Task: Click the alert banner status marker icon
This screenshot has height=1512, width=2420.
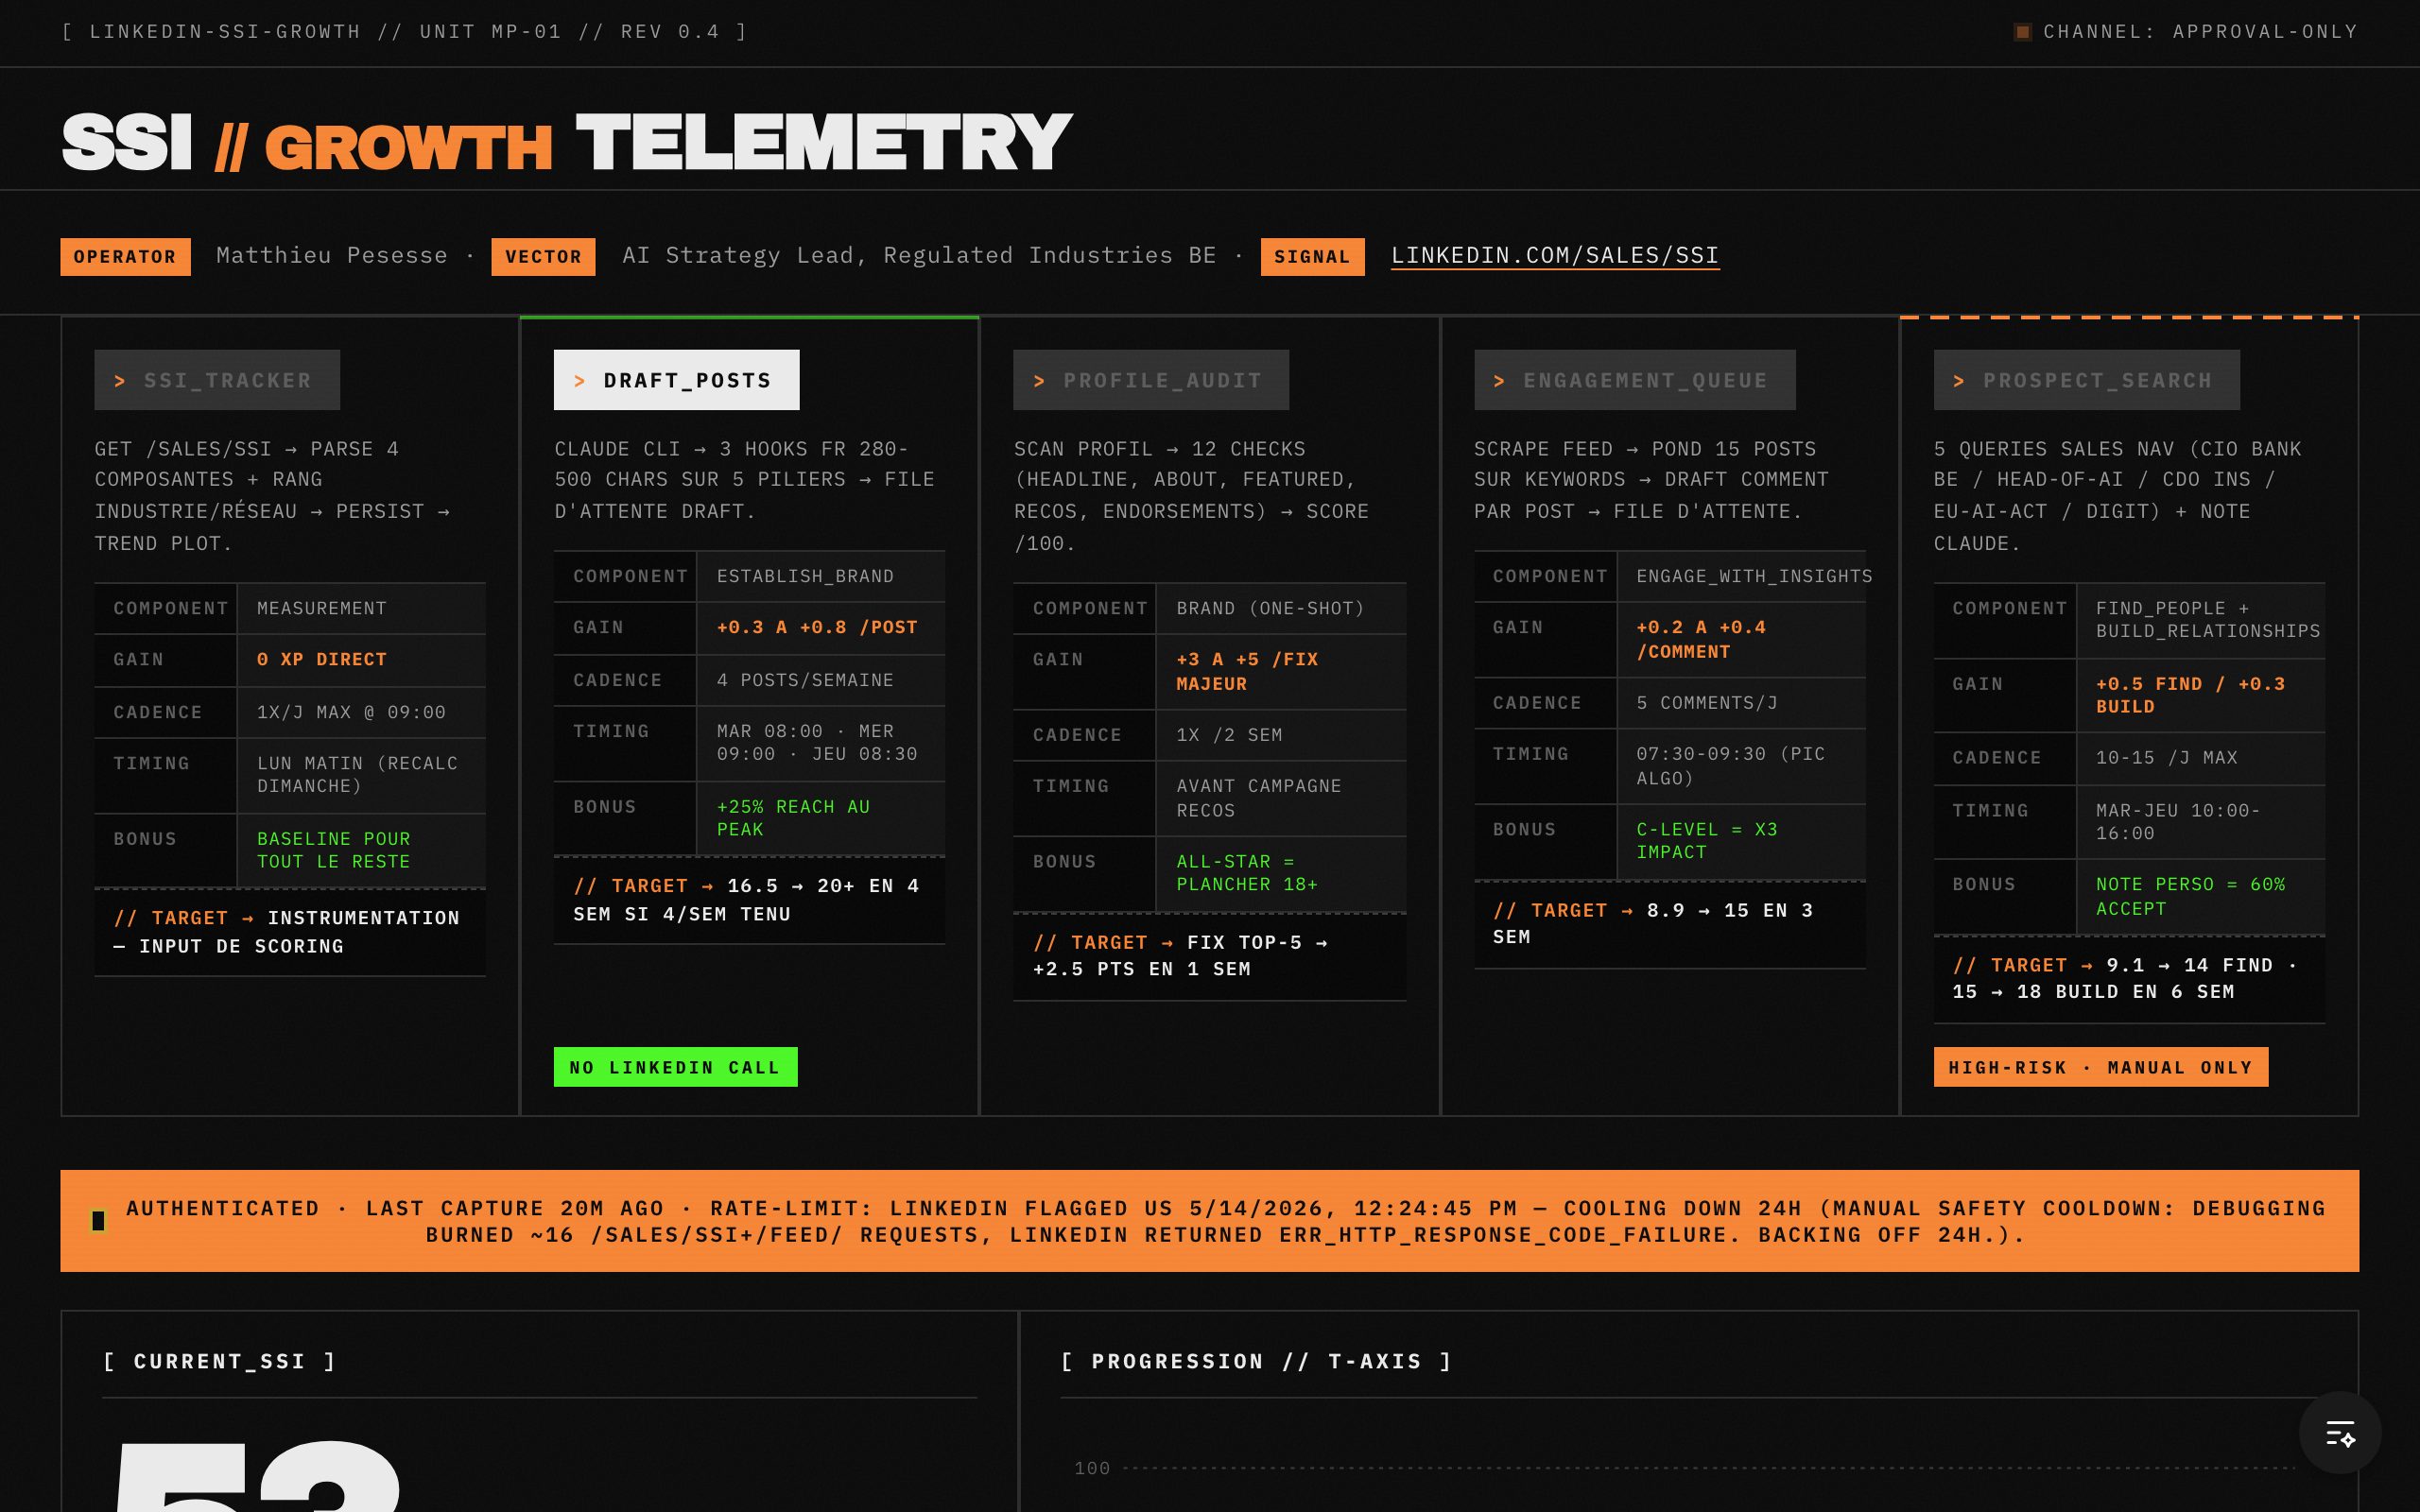Action: tap(98, 1221)
